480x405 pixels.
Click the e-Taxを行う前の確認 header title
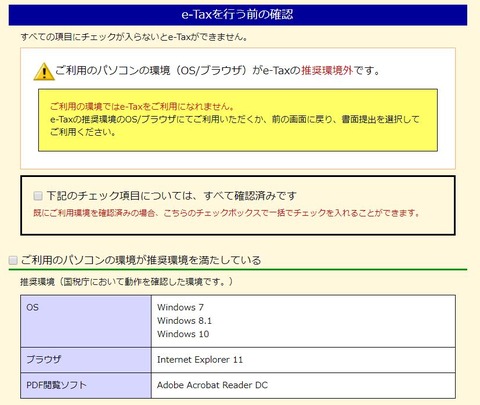237,15
